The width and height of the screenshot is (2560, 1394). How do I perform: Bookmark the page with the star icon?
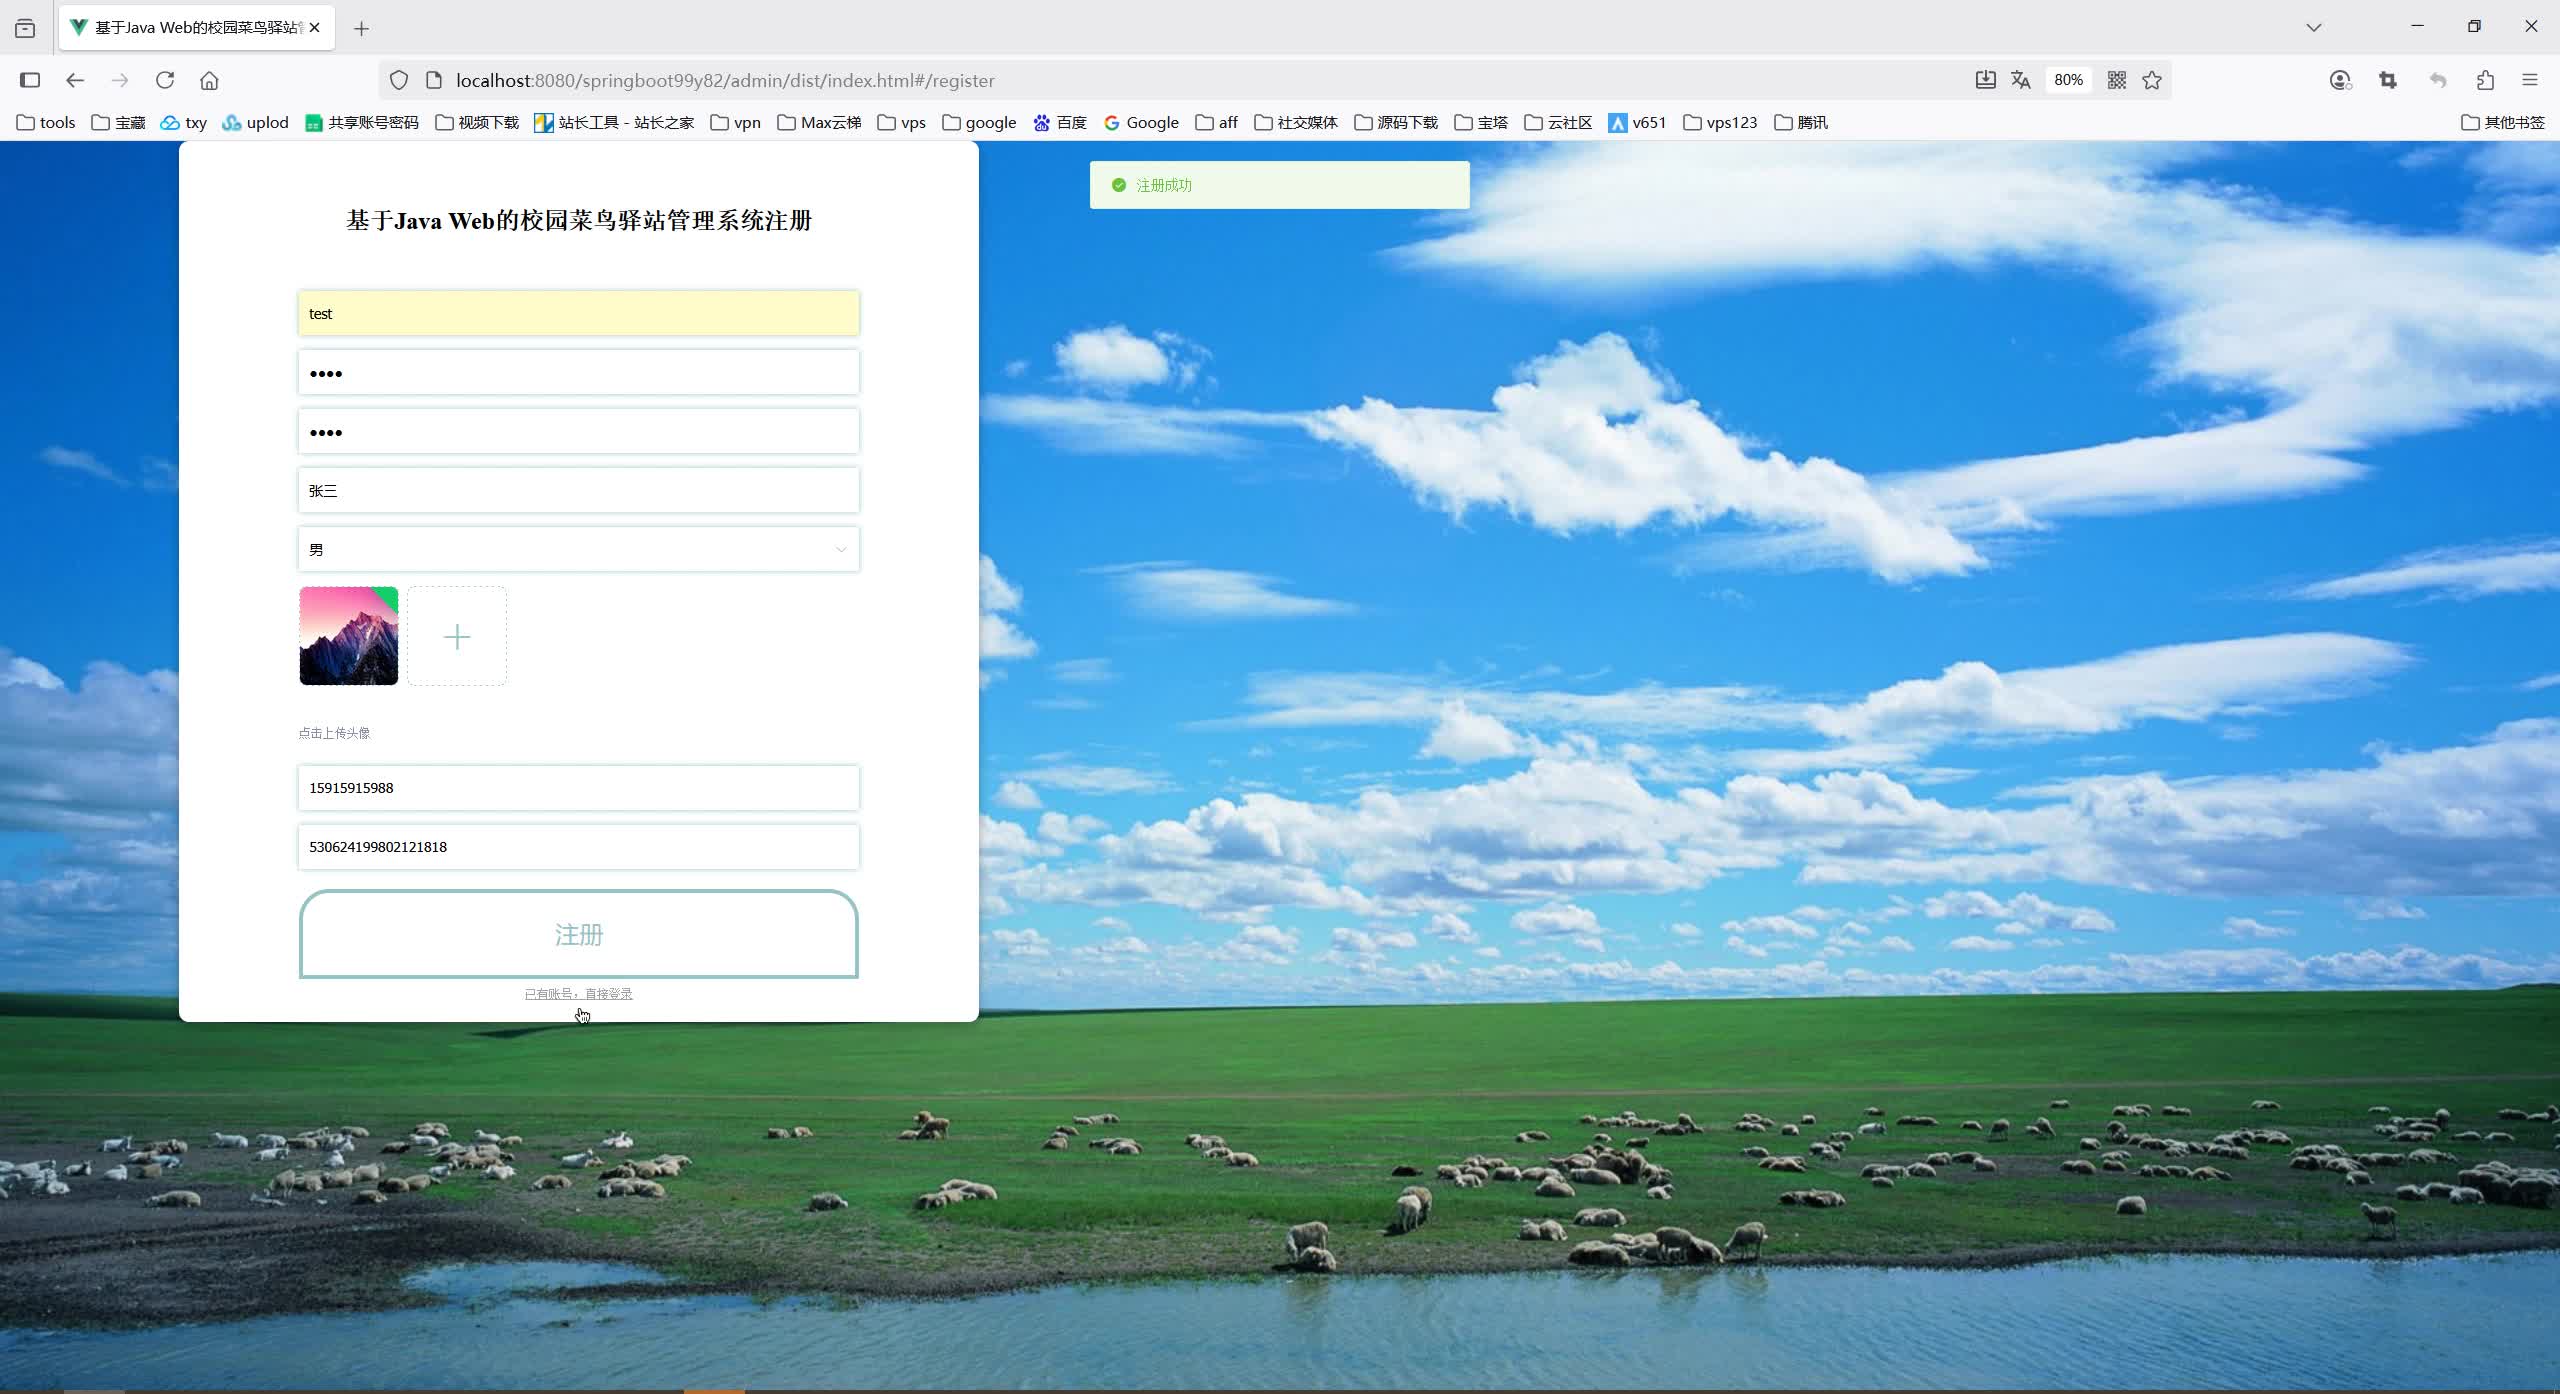coord(2151,80)
